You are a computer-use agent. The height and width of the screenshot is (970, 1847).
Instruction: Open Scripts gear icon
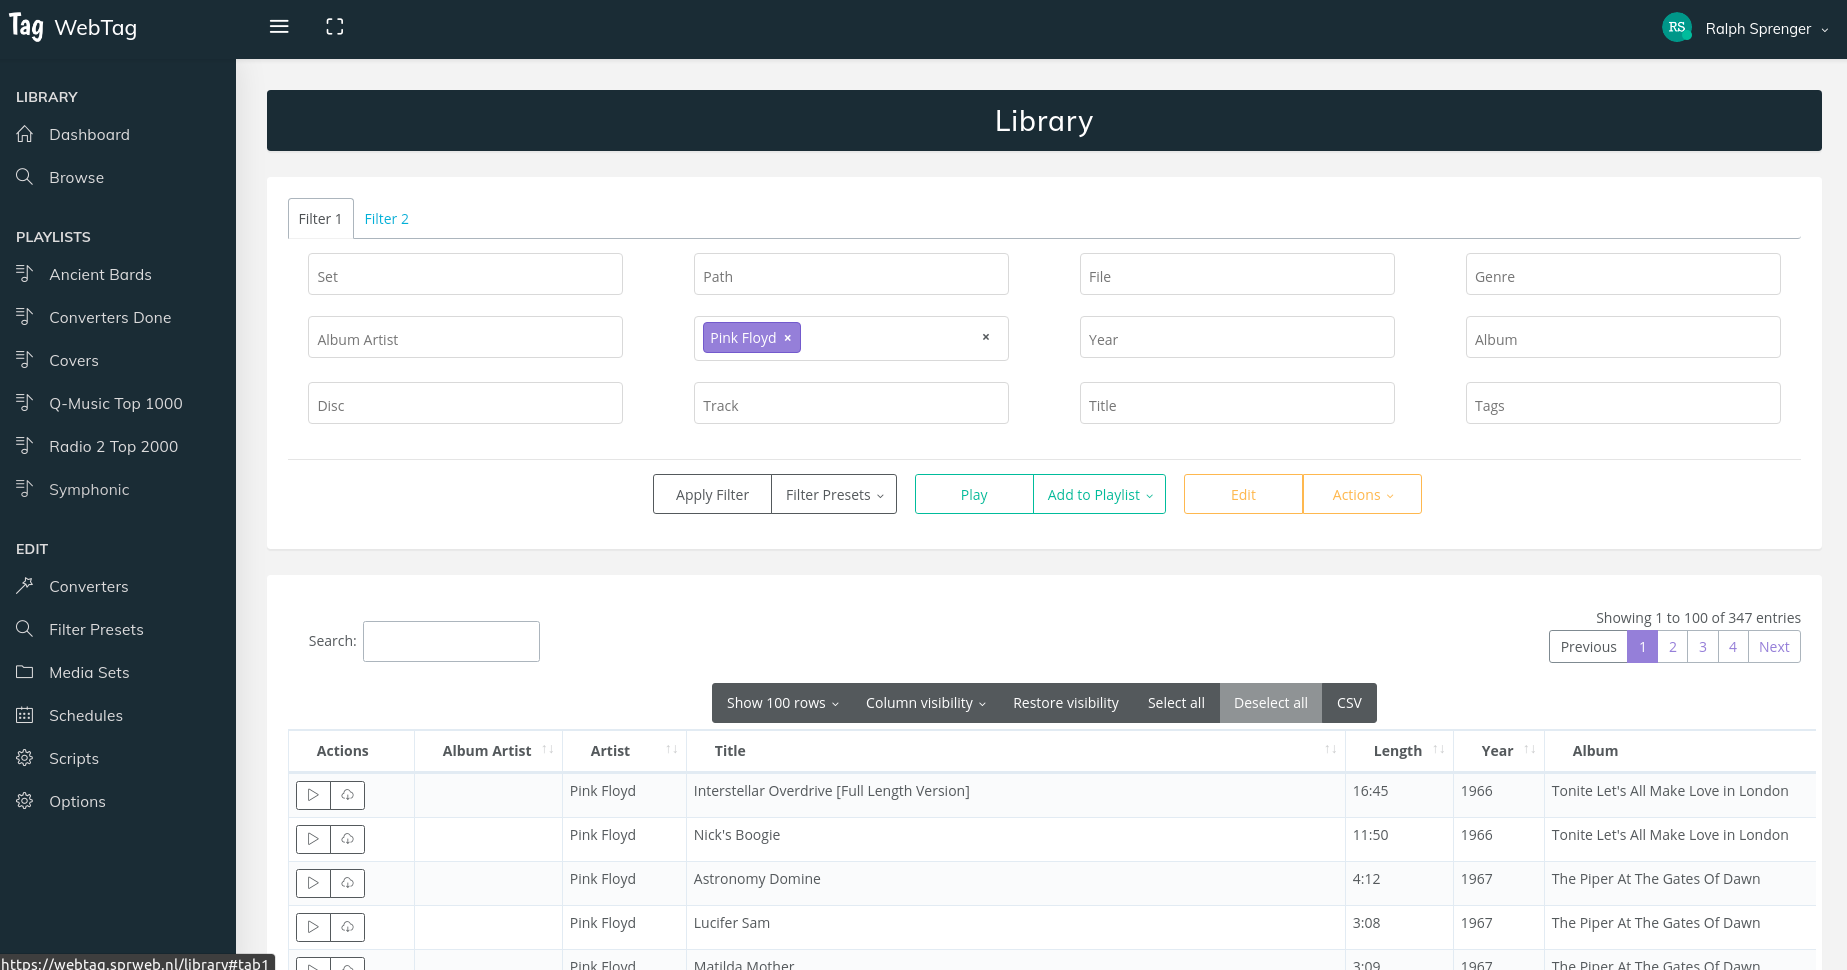click(x=25, y=758)
